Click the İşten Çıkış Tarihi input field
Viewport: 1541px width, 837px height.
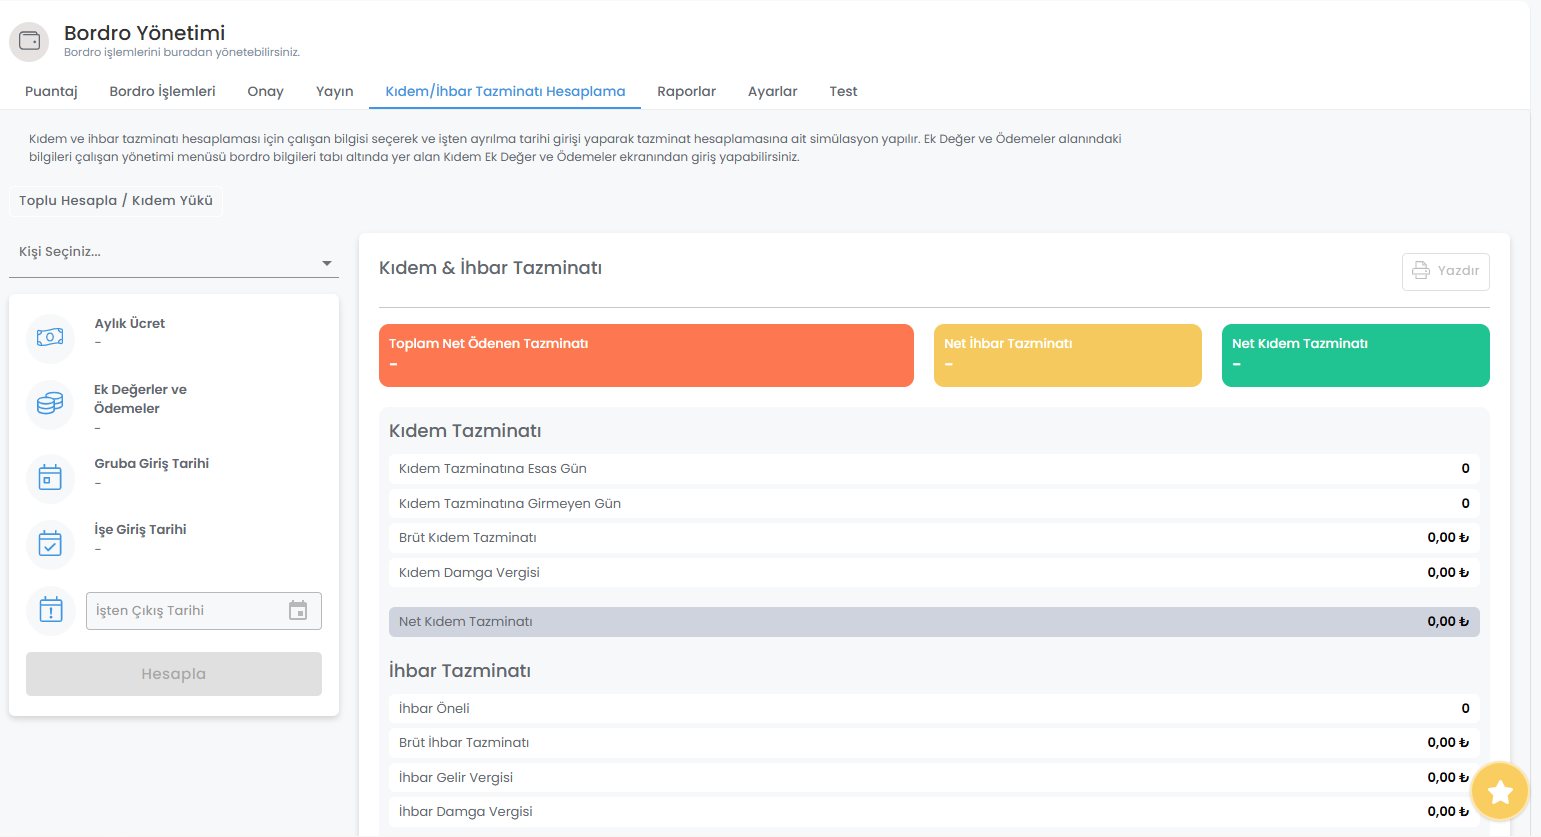coord(204,611)
